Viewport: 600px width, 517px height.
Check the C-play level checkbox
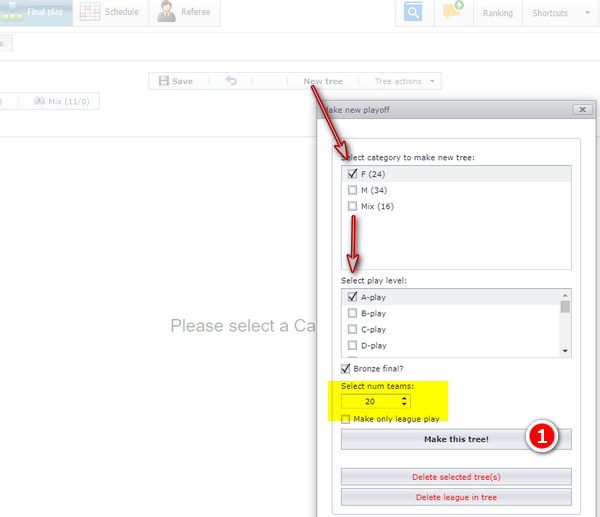[352, 329]
